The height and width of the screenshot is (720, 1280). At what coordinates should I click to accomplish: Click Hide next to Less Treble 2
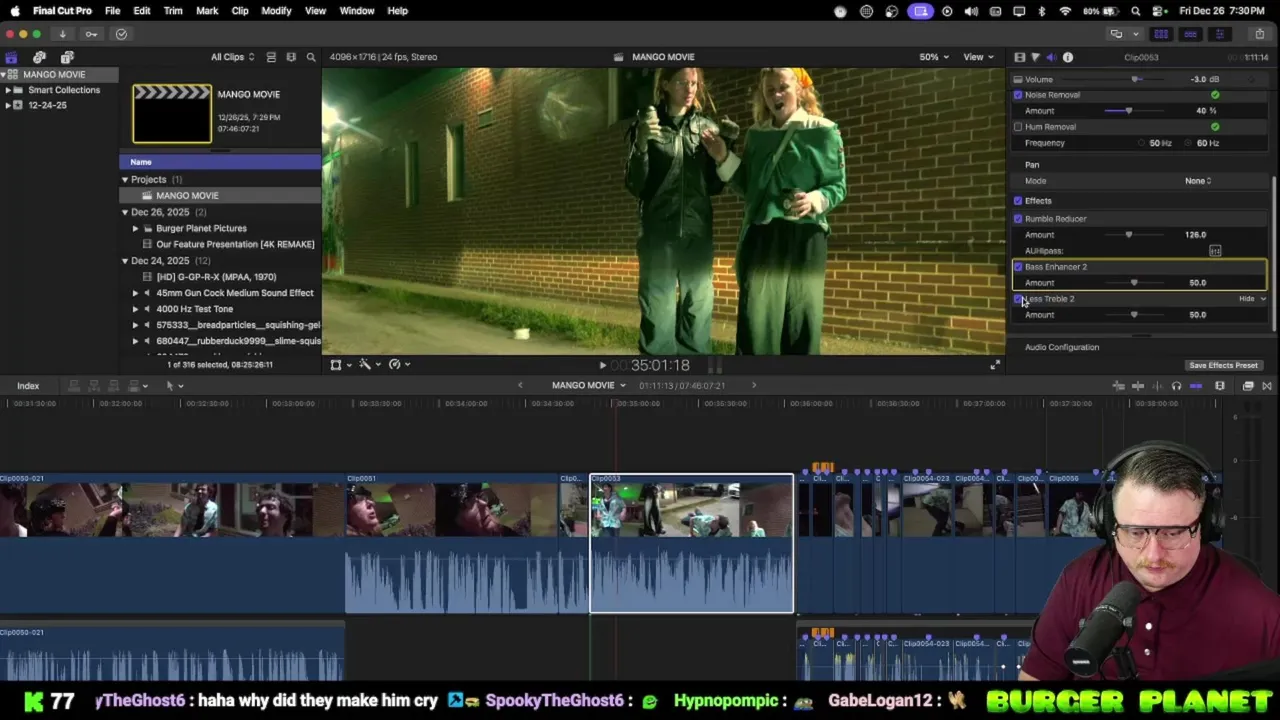[1246, 299]
